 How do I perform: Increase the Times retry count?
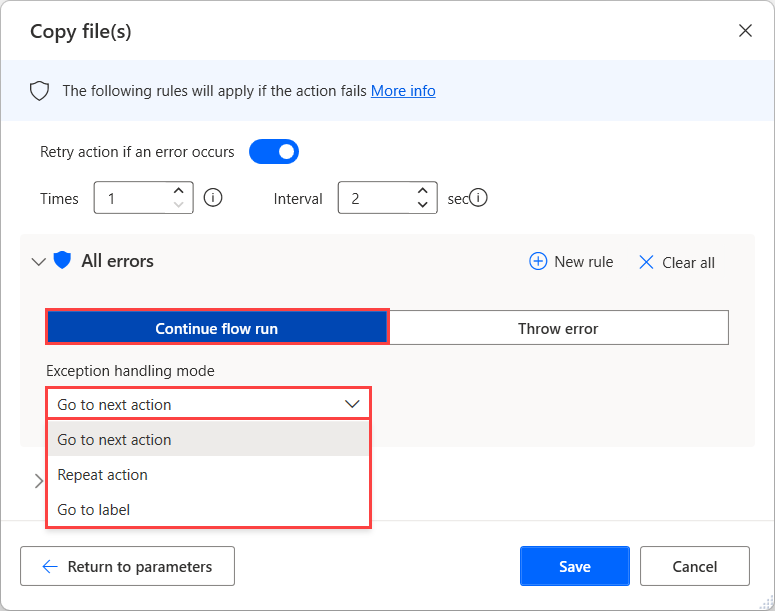(x=178, y=190)
